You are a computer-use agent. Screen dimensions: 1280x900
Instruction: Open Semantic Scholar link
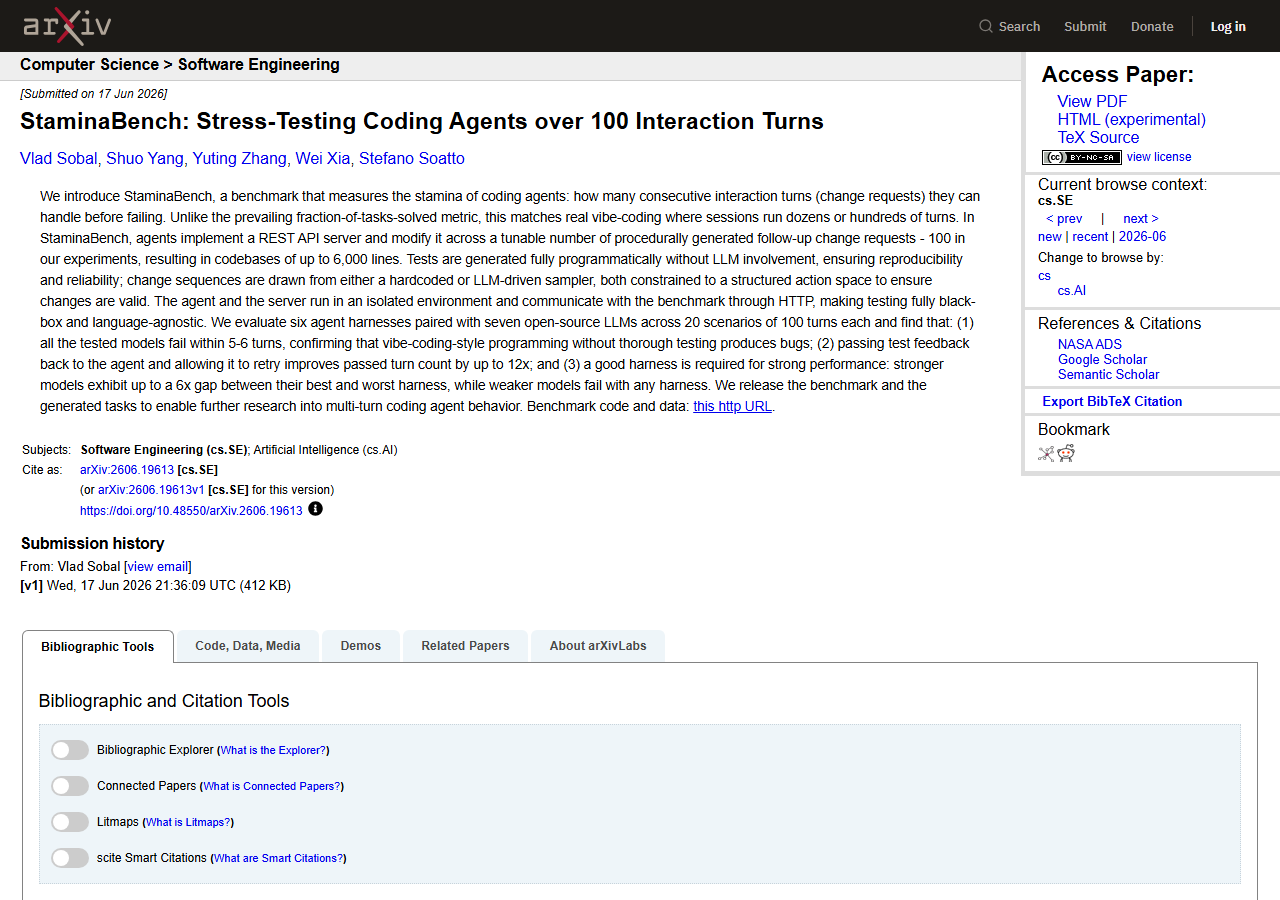point(1108,374)
